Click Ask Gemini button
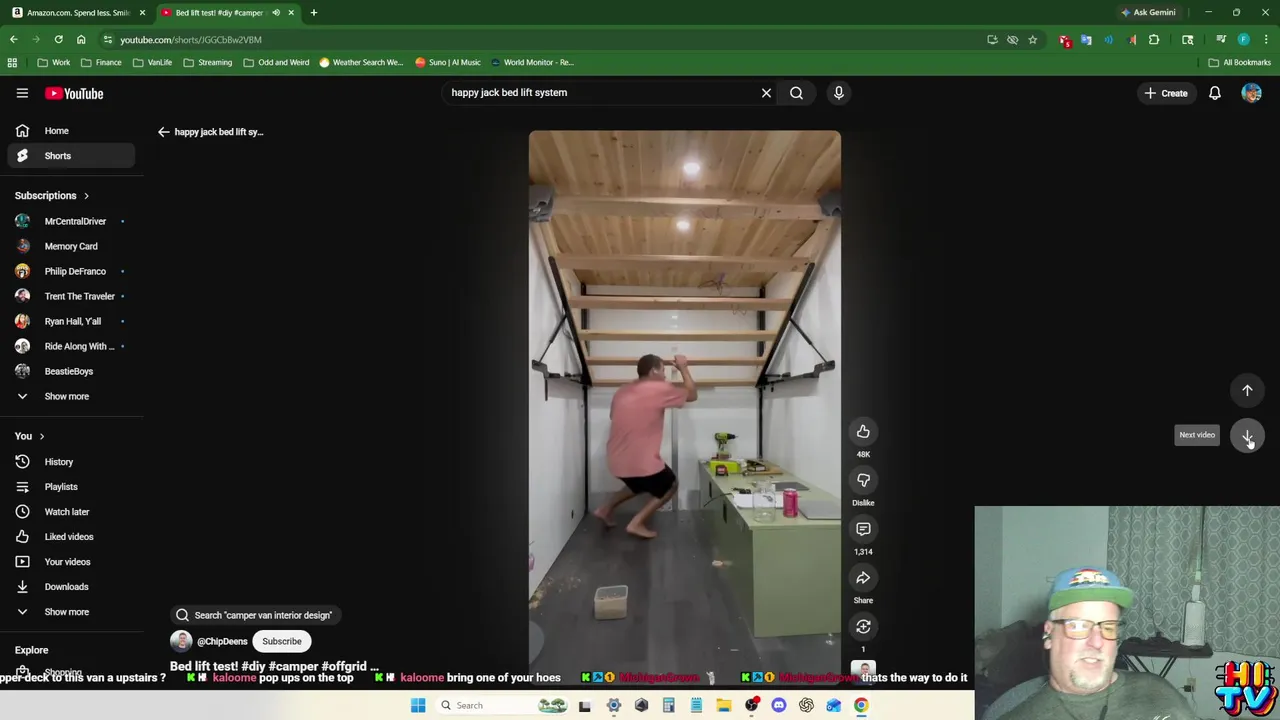The image size is (1280, 720). pos(1148,12)
